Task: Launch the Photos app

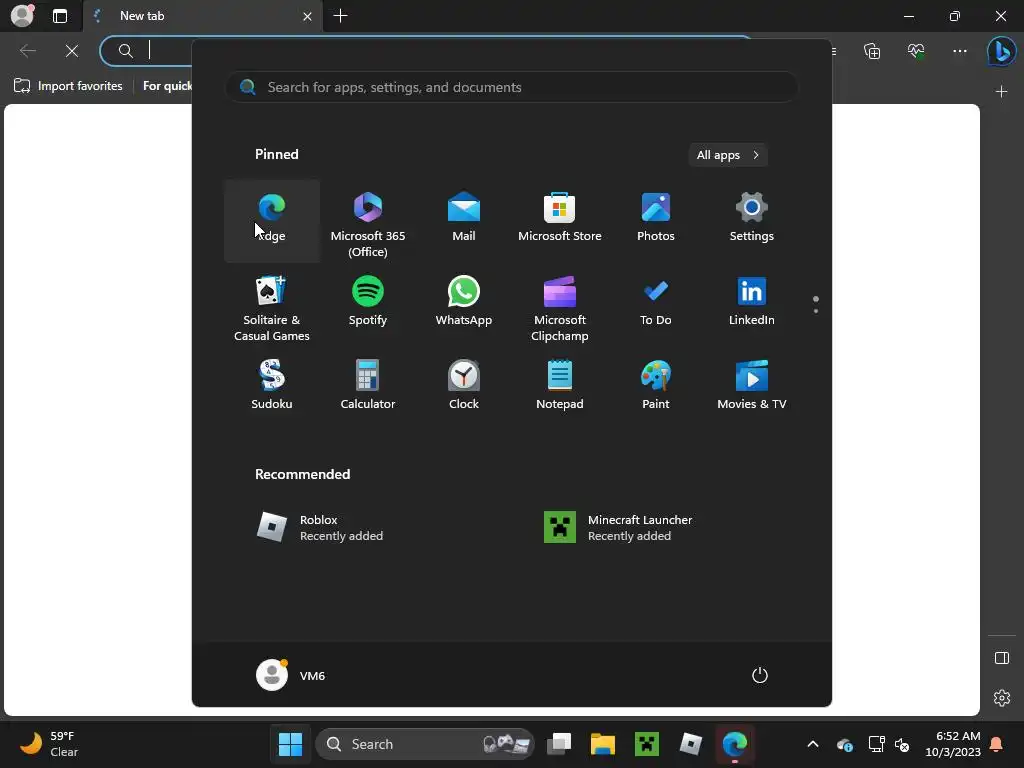Action: click(656, 221)
